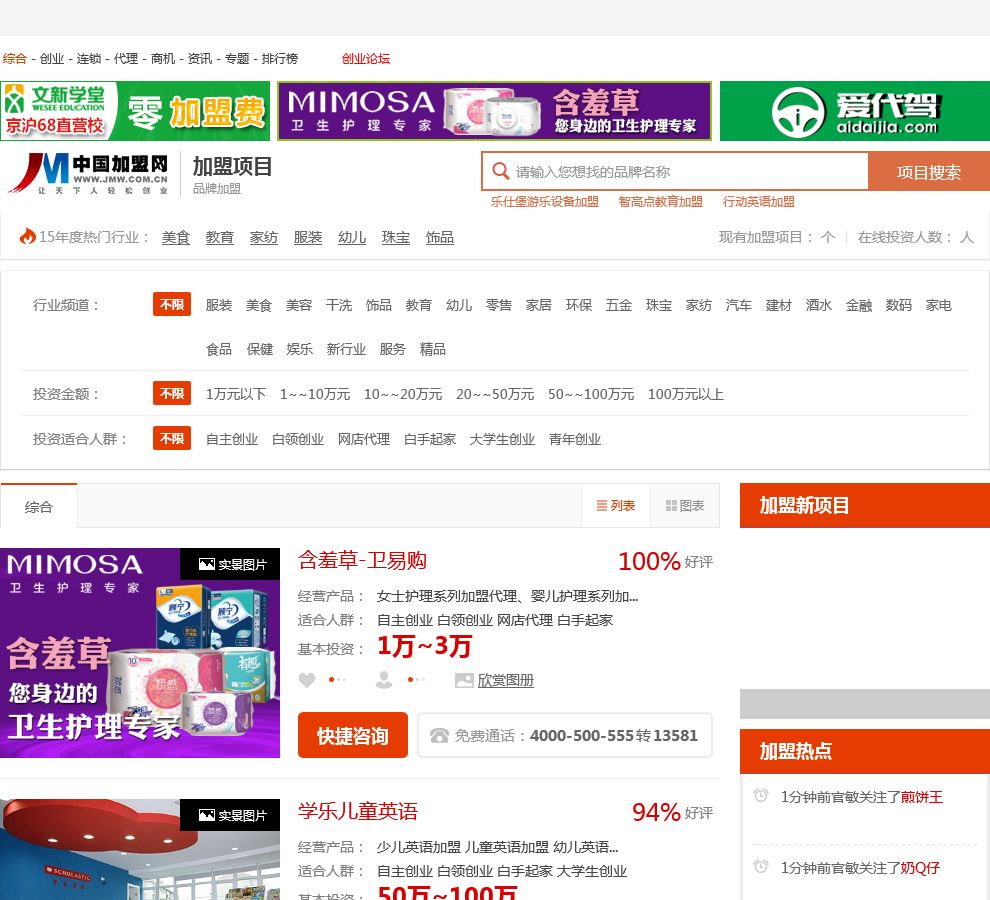
Task: Open 综合 in the top navigation
Action: coord(15,59)
